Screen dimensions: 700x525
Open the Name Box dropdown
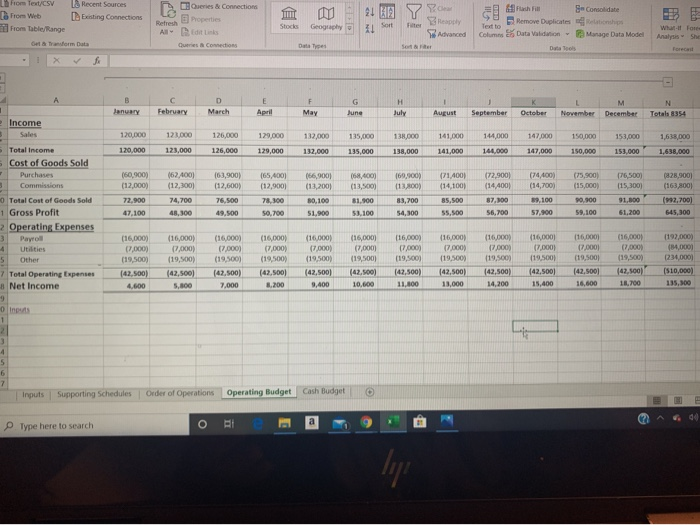click(x=24, y=60)
